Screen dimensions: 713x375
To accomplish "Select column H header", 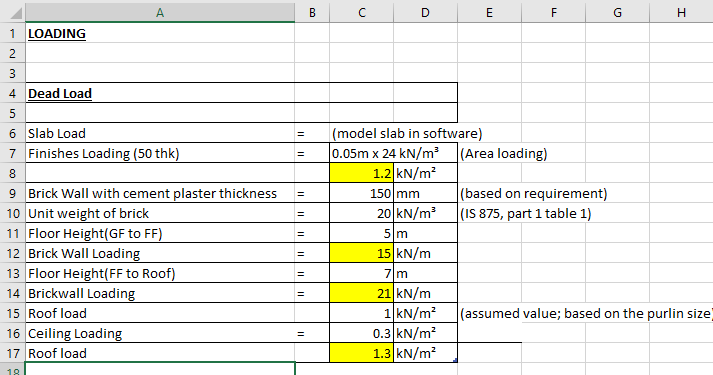I will [681, 13].
